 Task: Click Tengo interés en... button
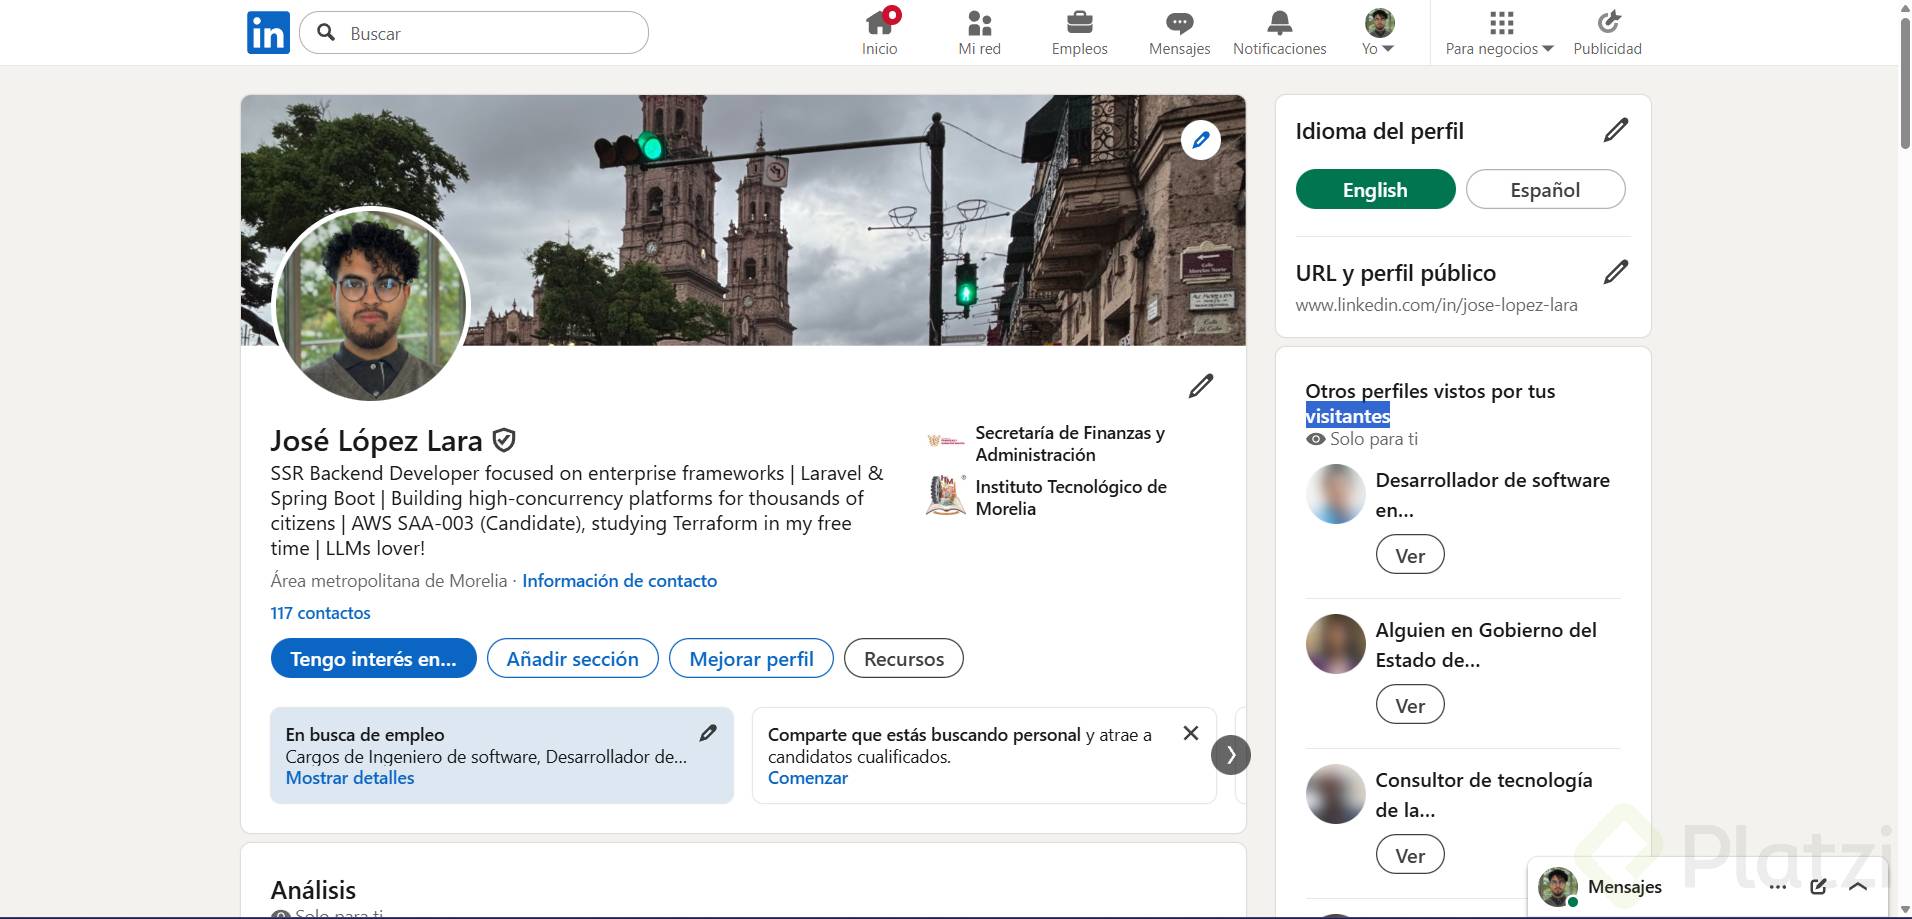tap(373, 658)
